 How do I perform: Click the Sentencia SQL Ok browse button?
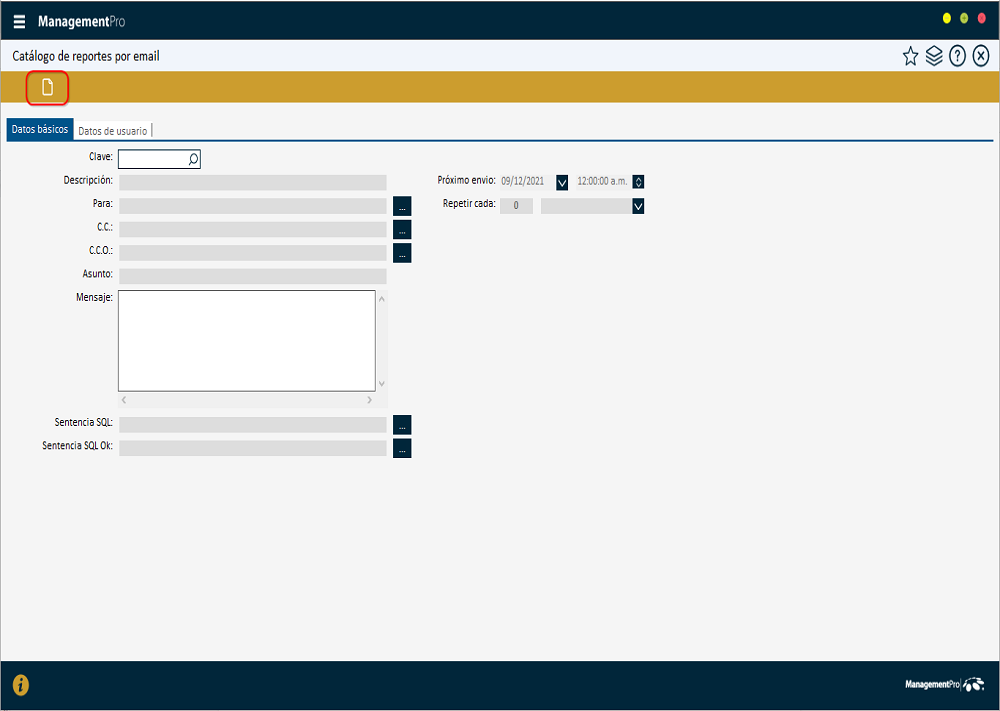point(402,448)
